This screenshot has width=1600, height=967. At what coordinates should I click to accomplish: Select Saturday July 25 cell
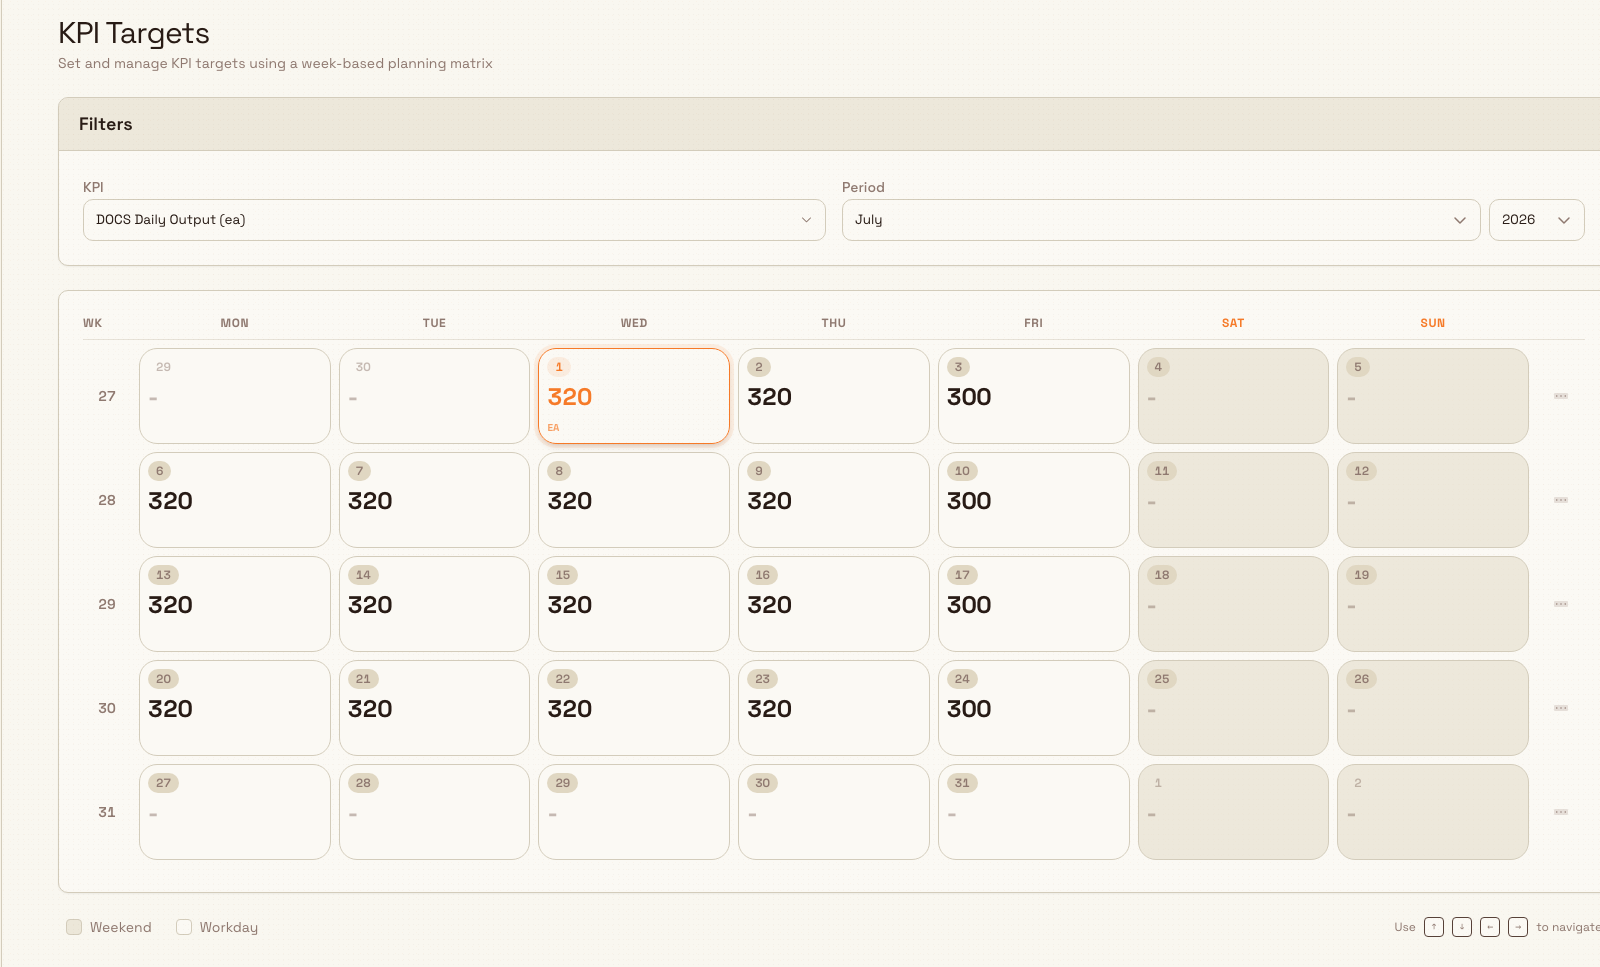[x=1233, y=708]
